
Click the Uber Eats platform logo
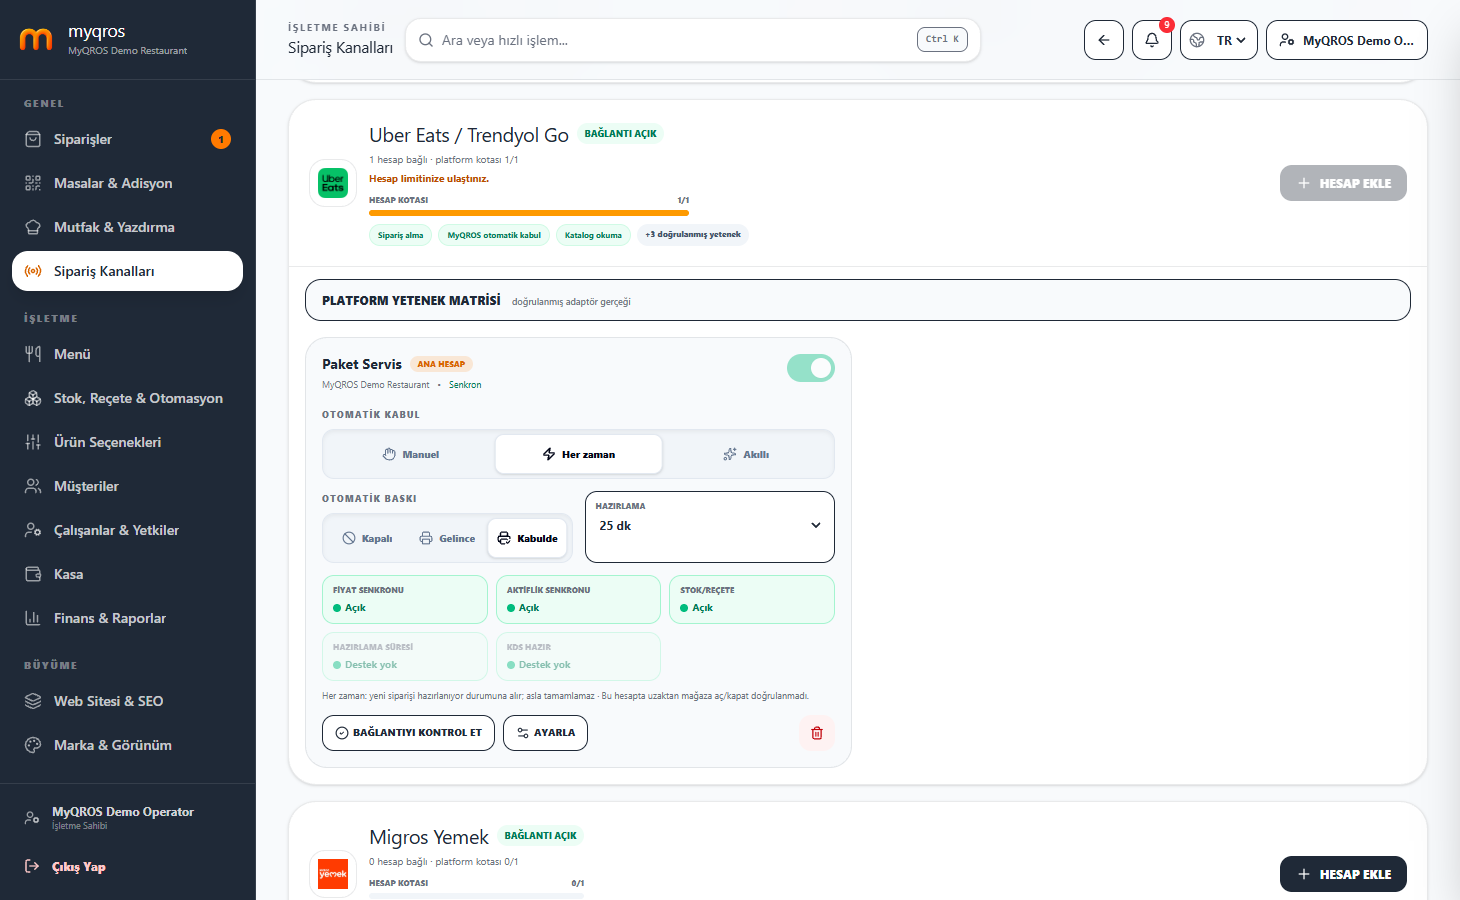point(333,183)
